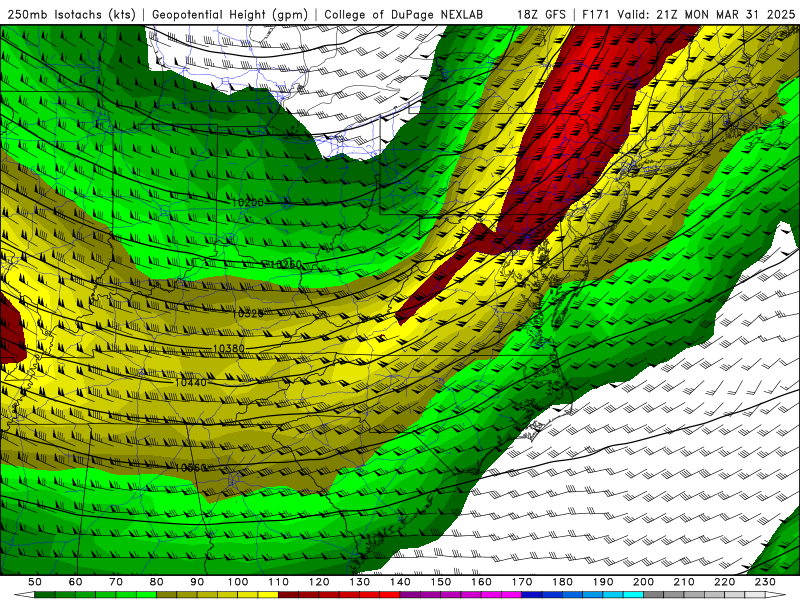Click the 110 value on the color scale
Viewport: 800px width, 600px height.
pos(279,582)
